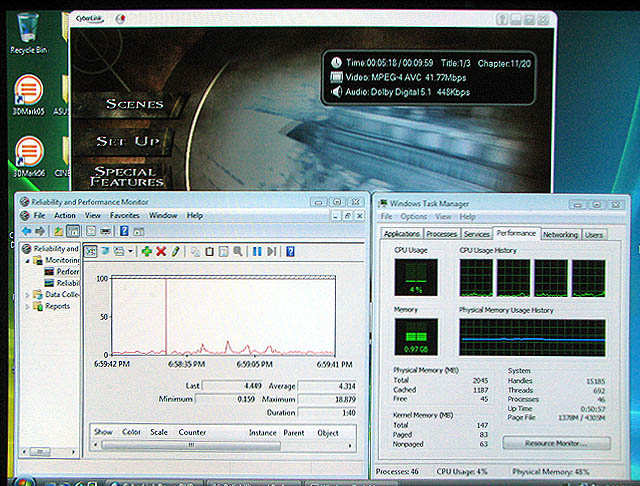Switch to the Processes tab

point(441,234)
